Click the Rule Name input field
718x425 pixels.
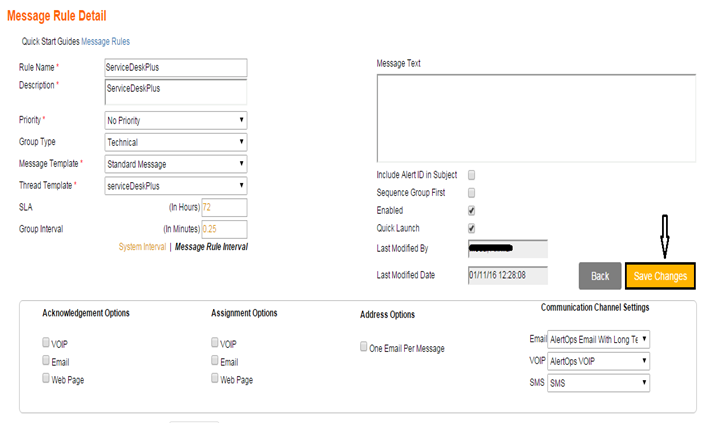[x=175, y=67]
